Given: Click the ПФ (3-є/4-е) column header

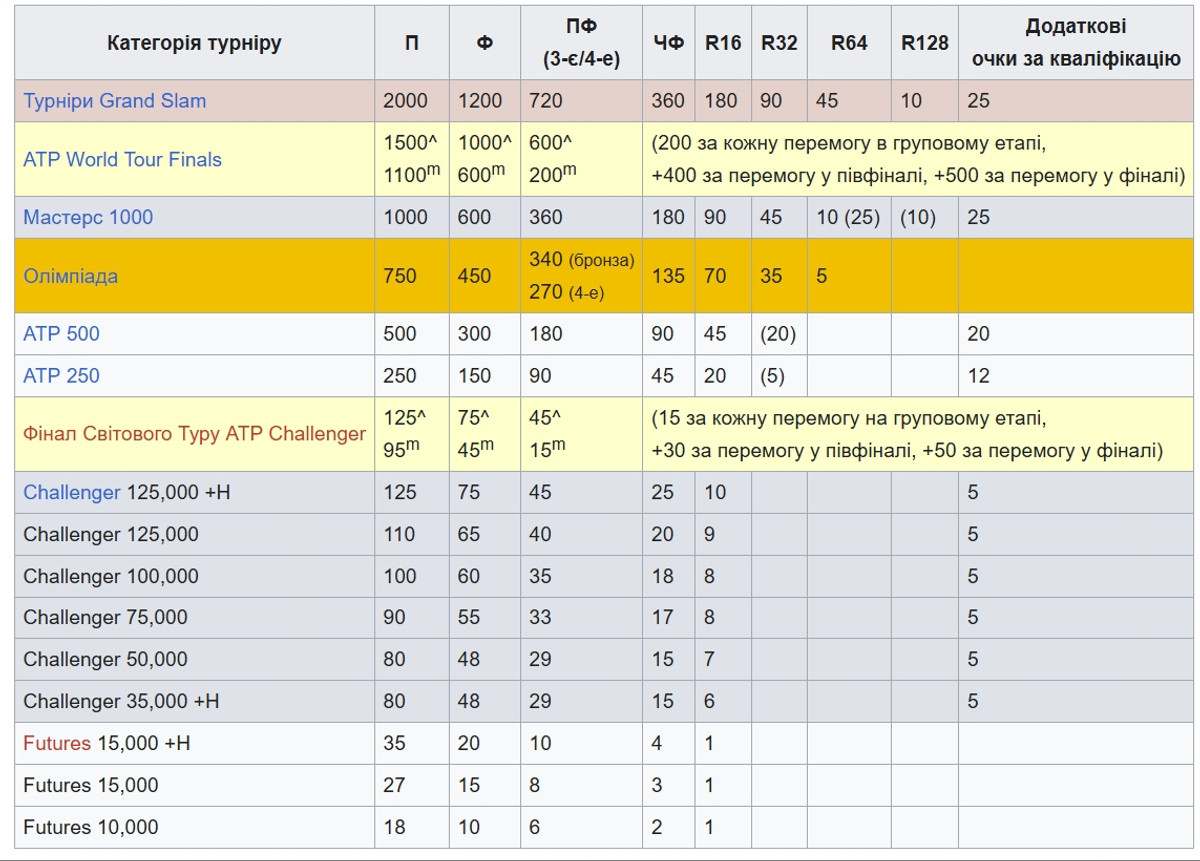Looking at the screenshot, I should click(581, 43).
